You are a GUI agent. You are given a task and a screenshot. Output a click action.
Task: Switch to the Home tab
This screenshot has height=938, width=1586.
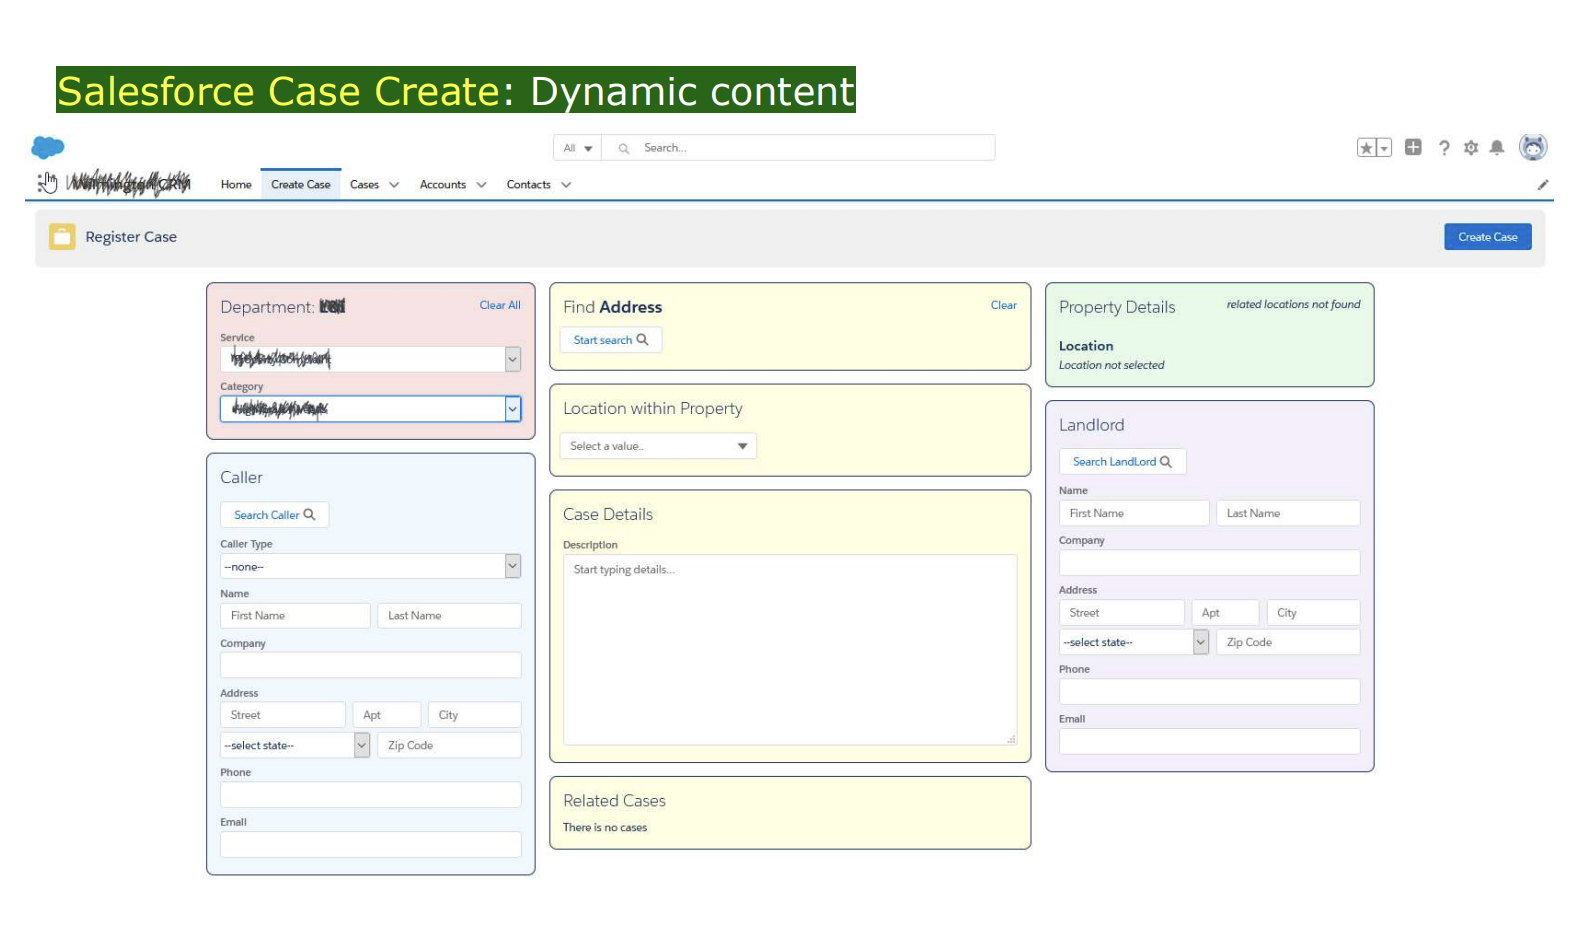[236, 185]
